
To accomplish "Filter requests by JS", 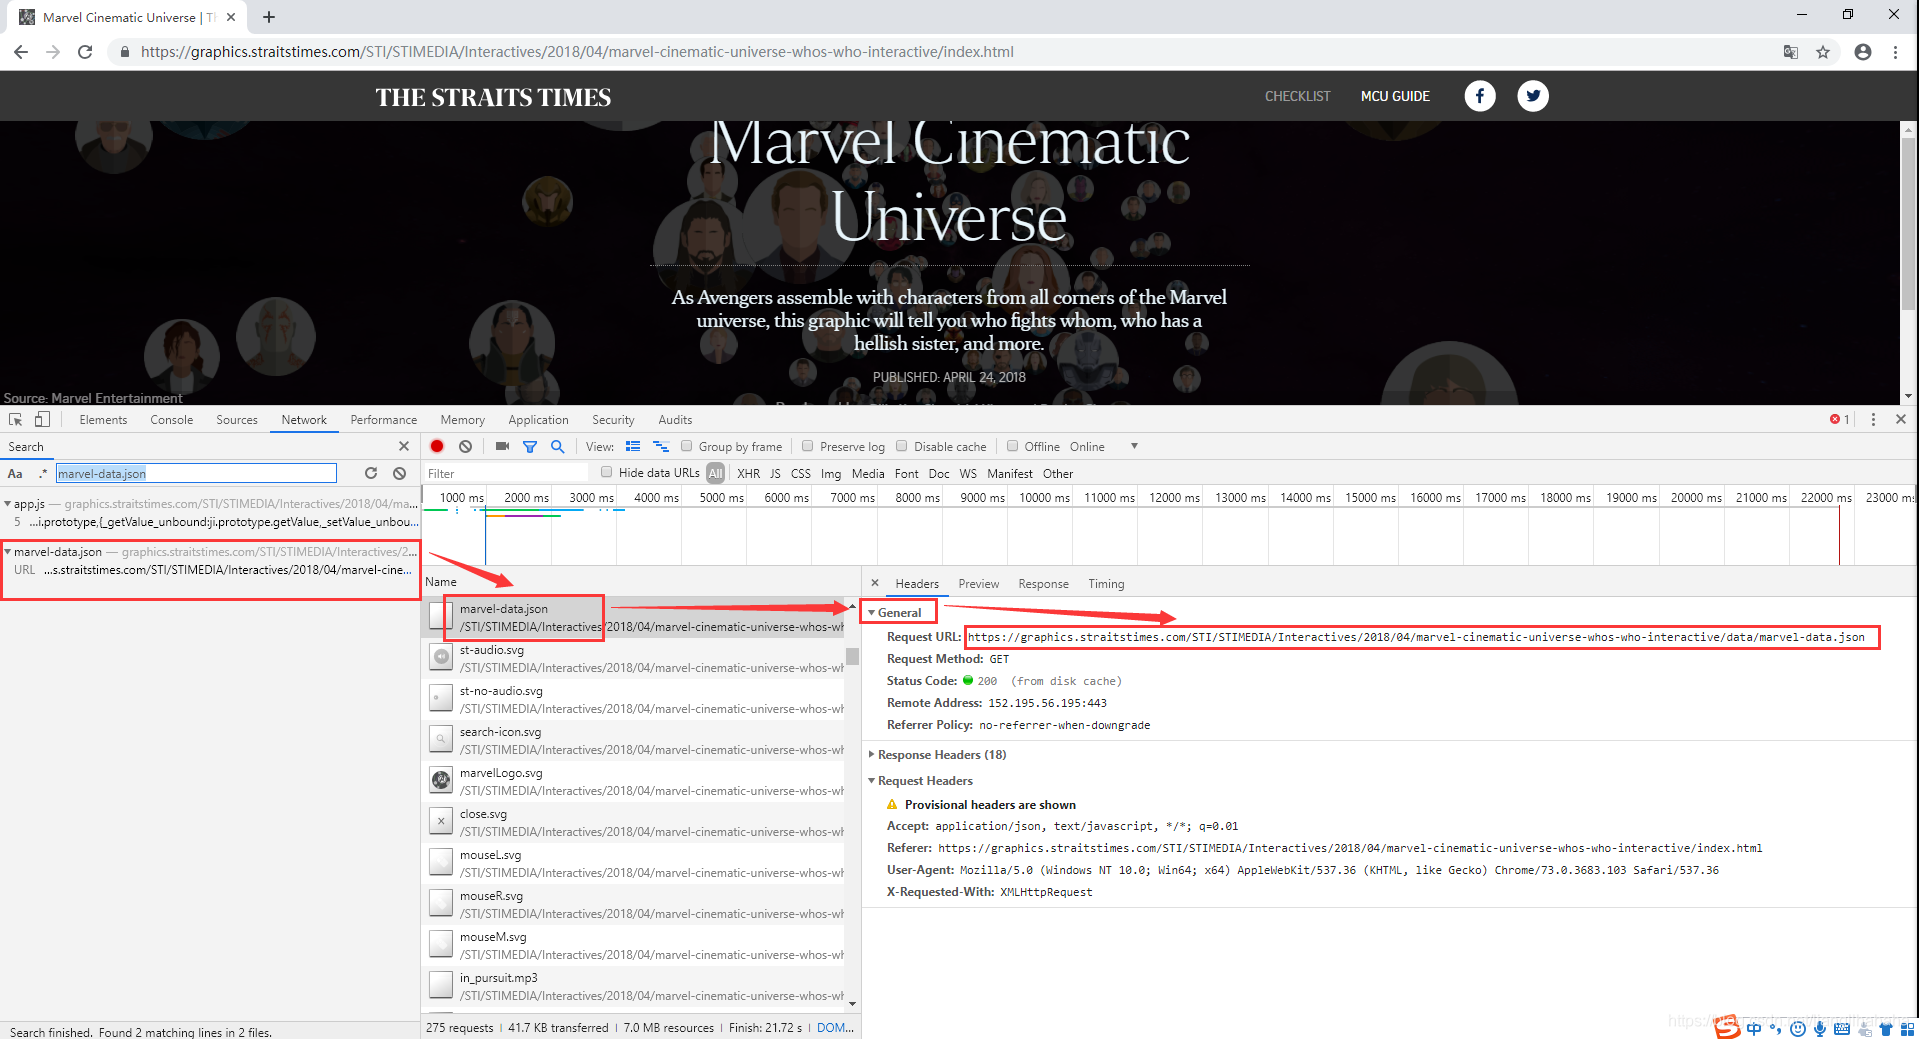I will 775,474.
